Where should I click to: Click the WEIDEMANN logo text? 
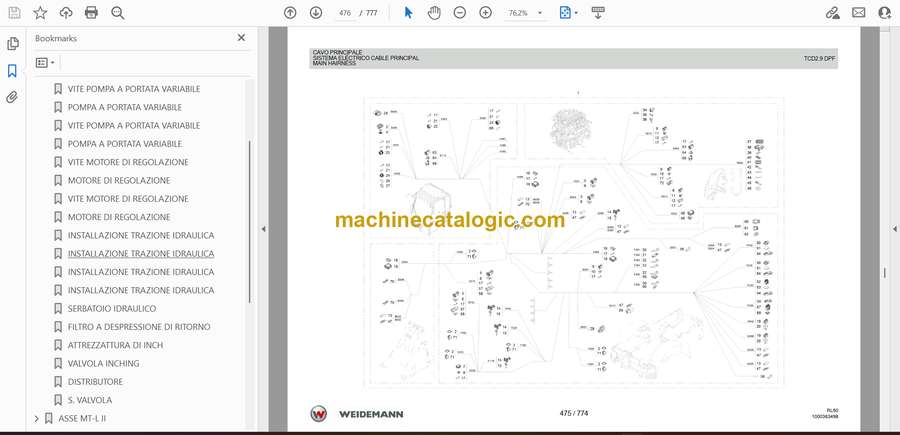click(371, 414)
